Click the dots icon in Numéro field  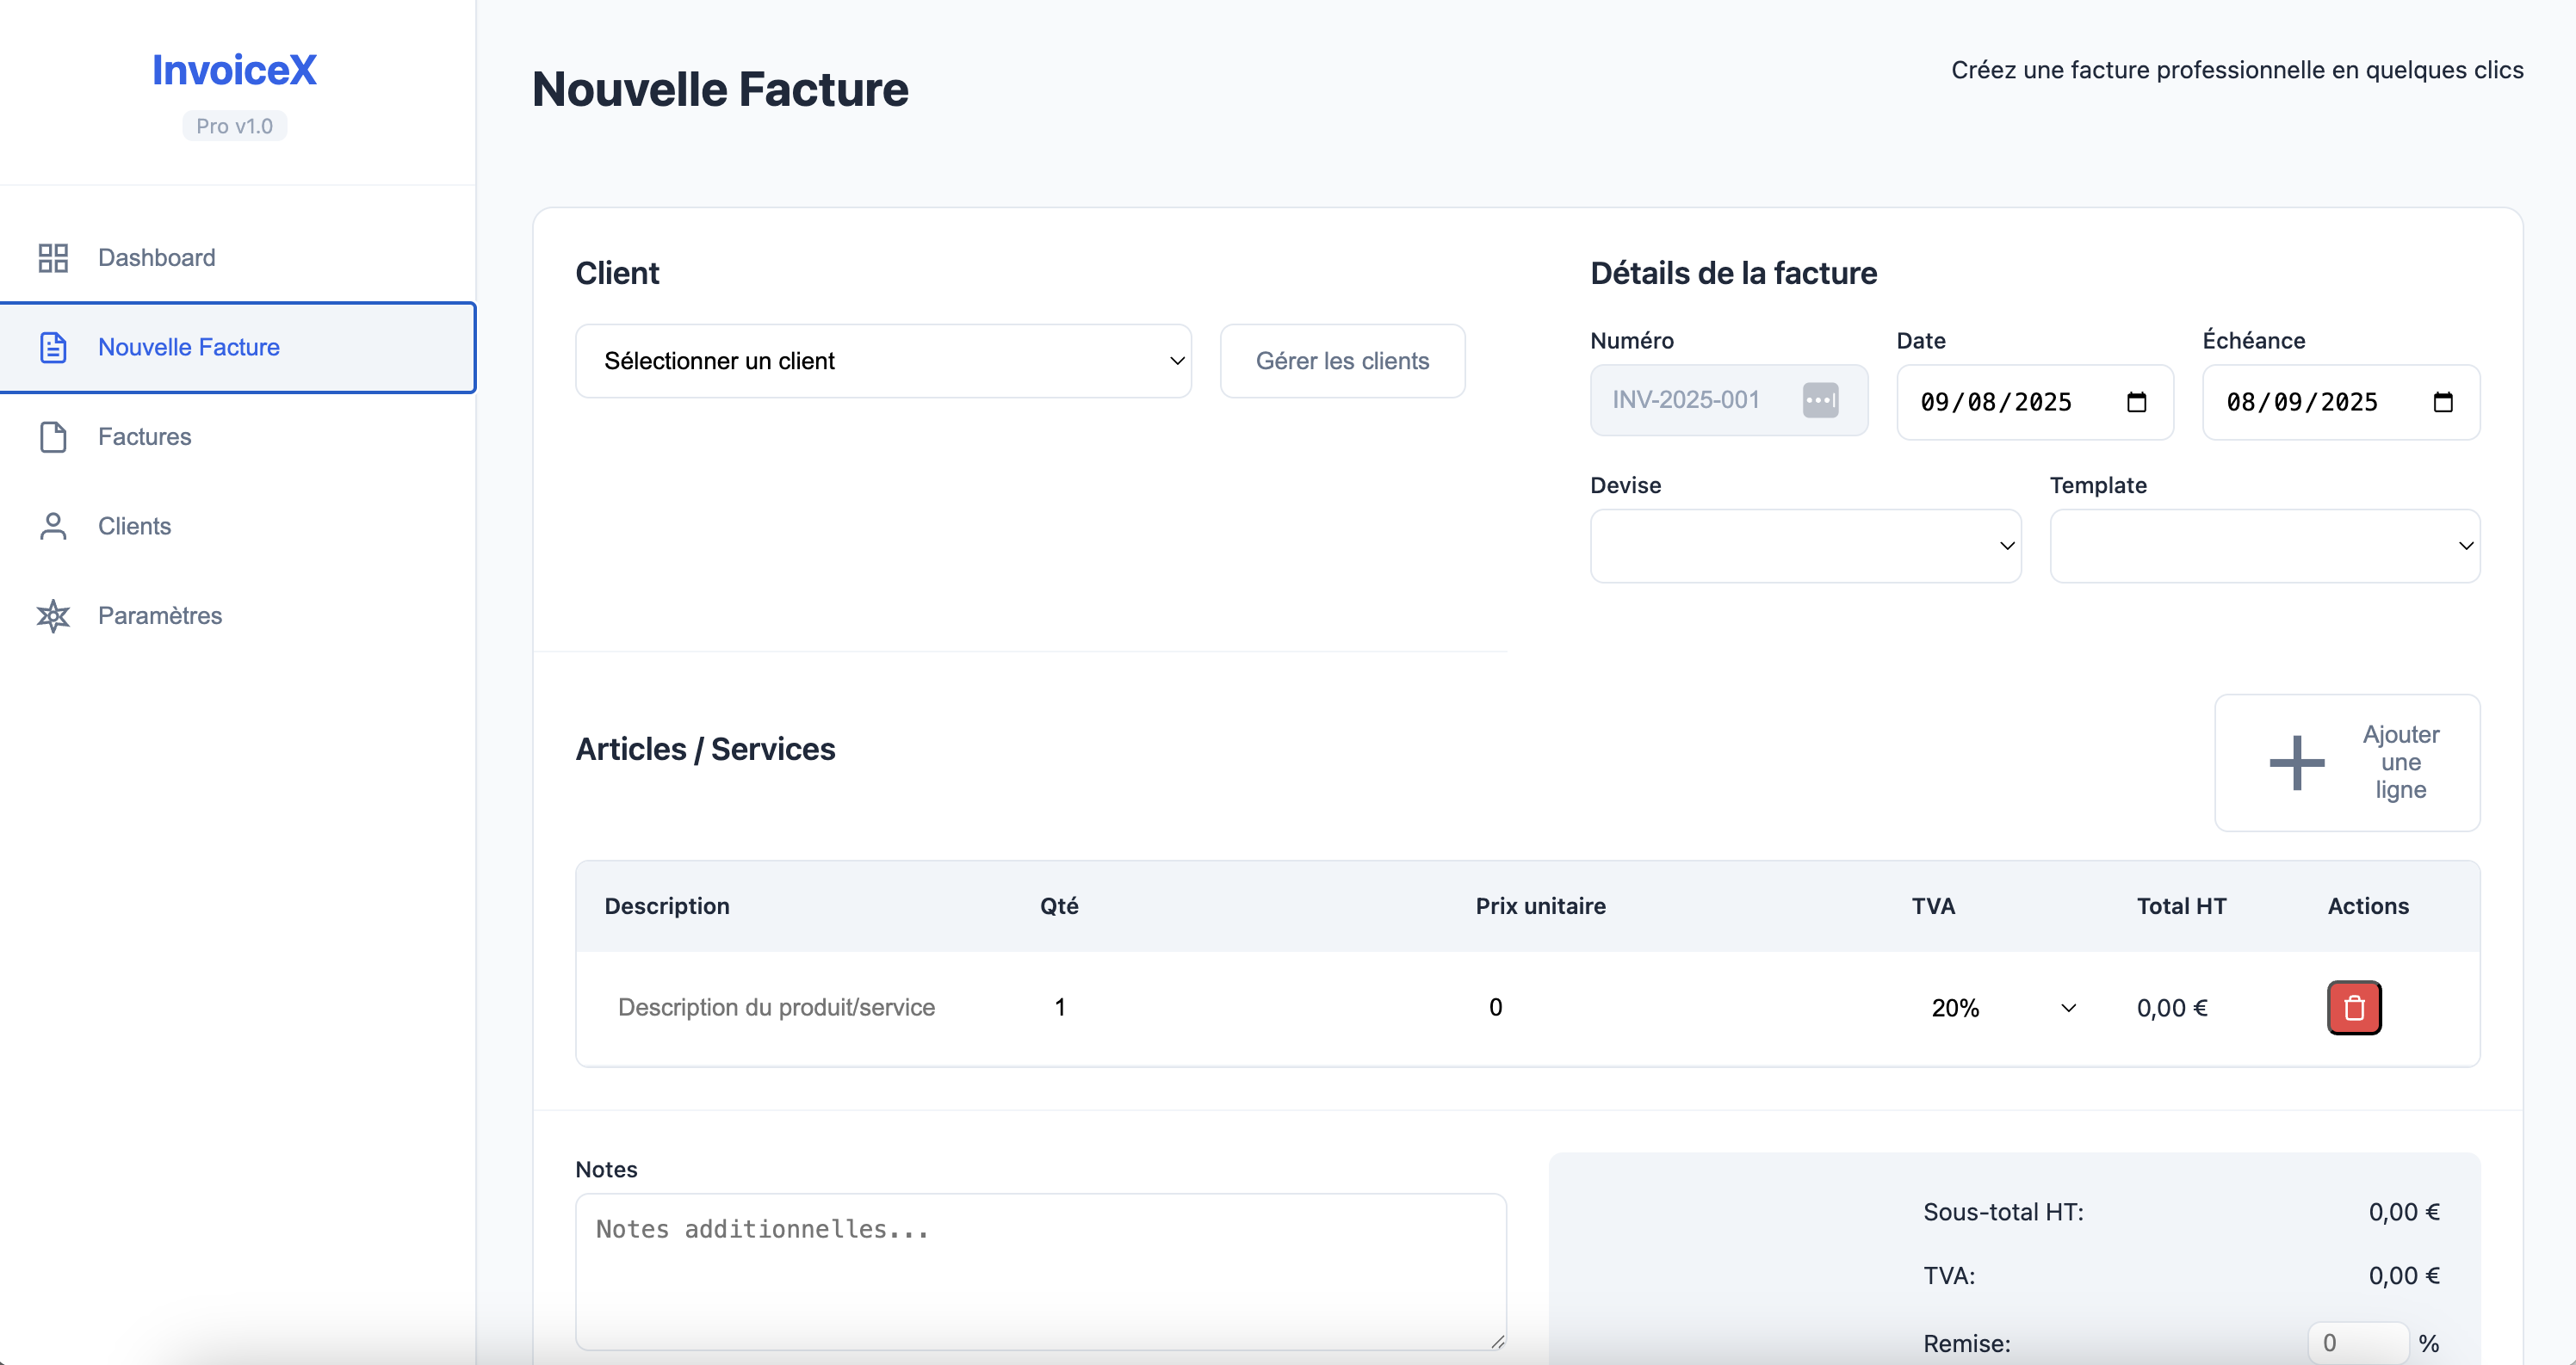click(x=1820, y=400)
